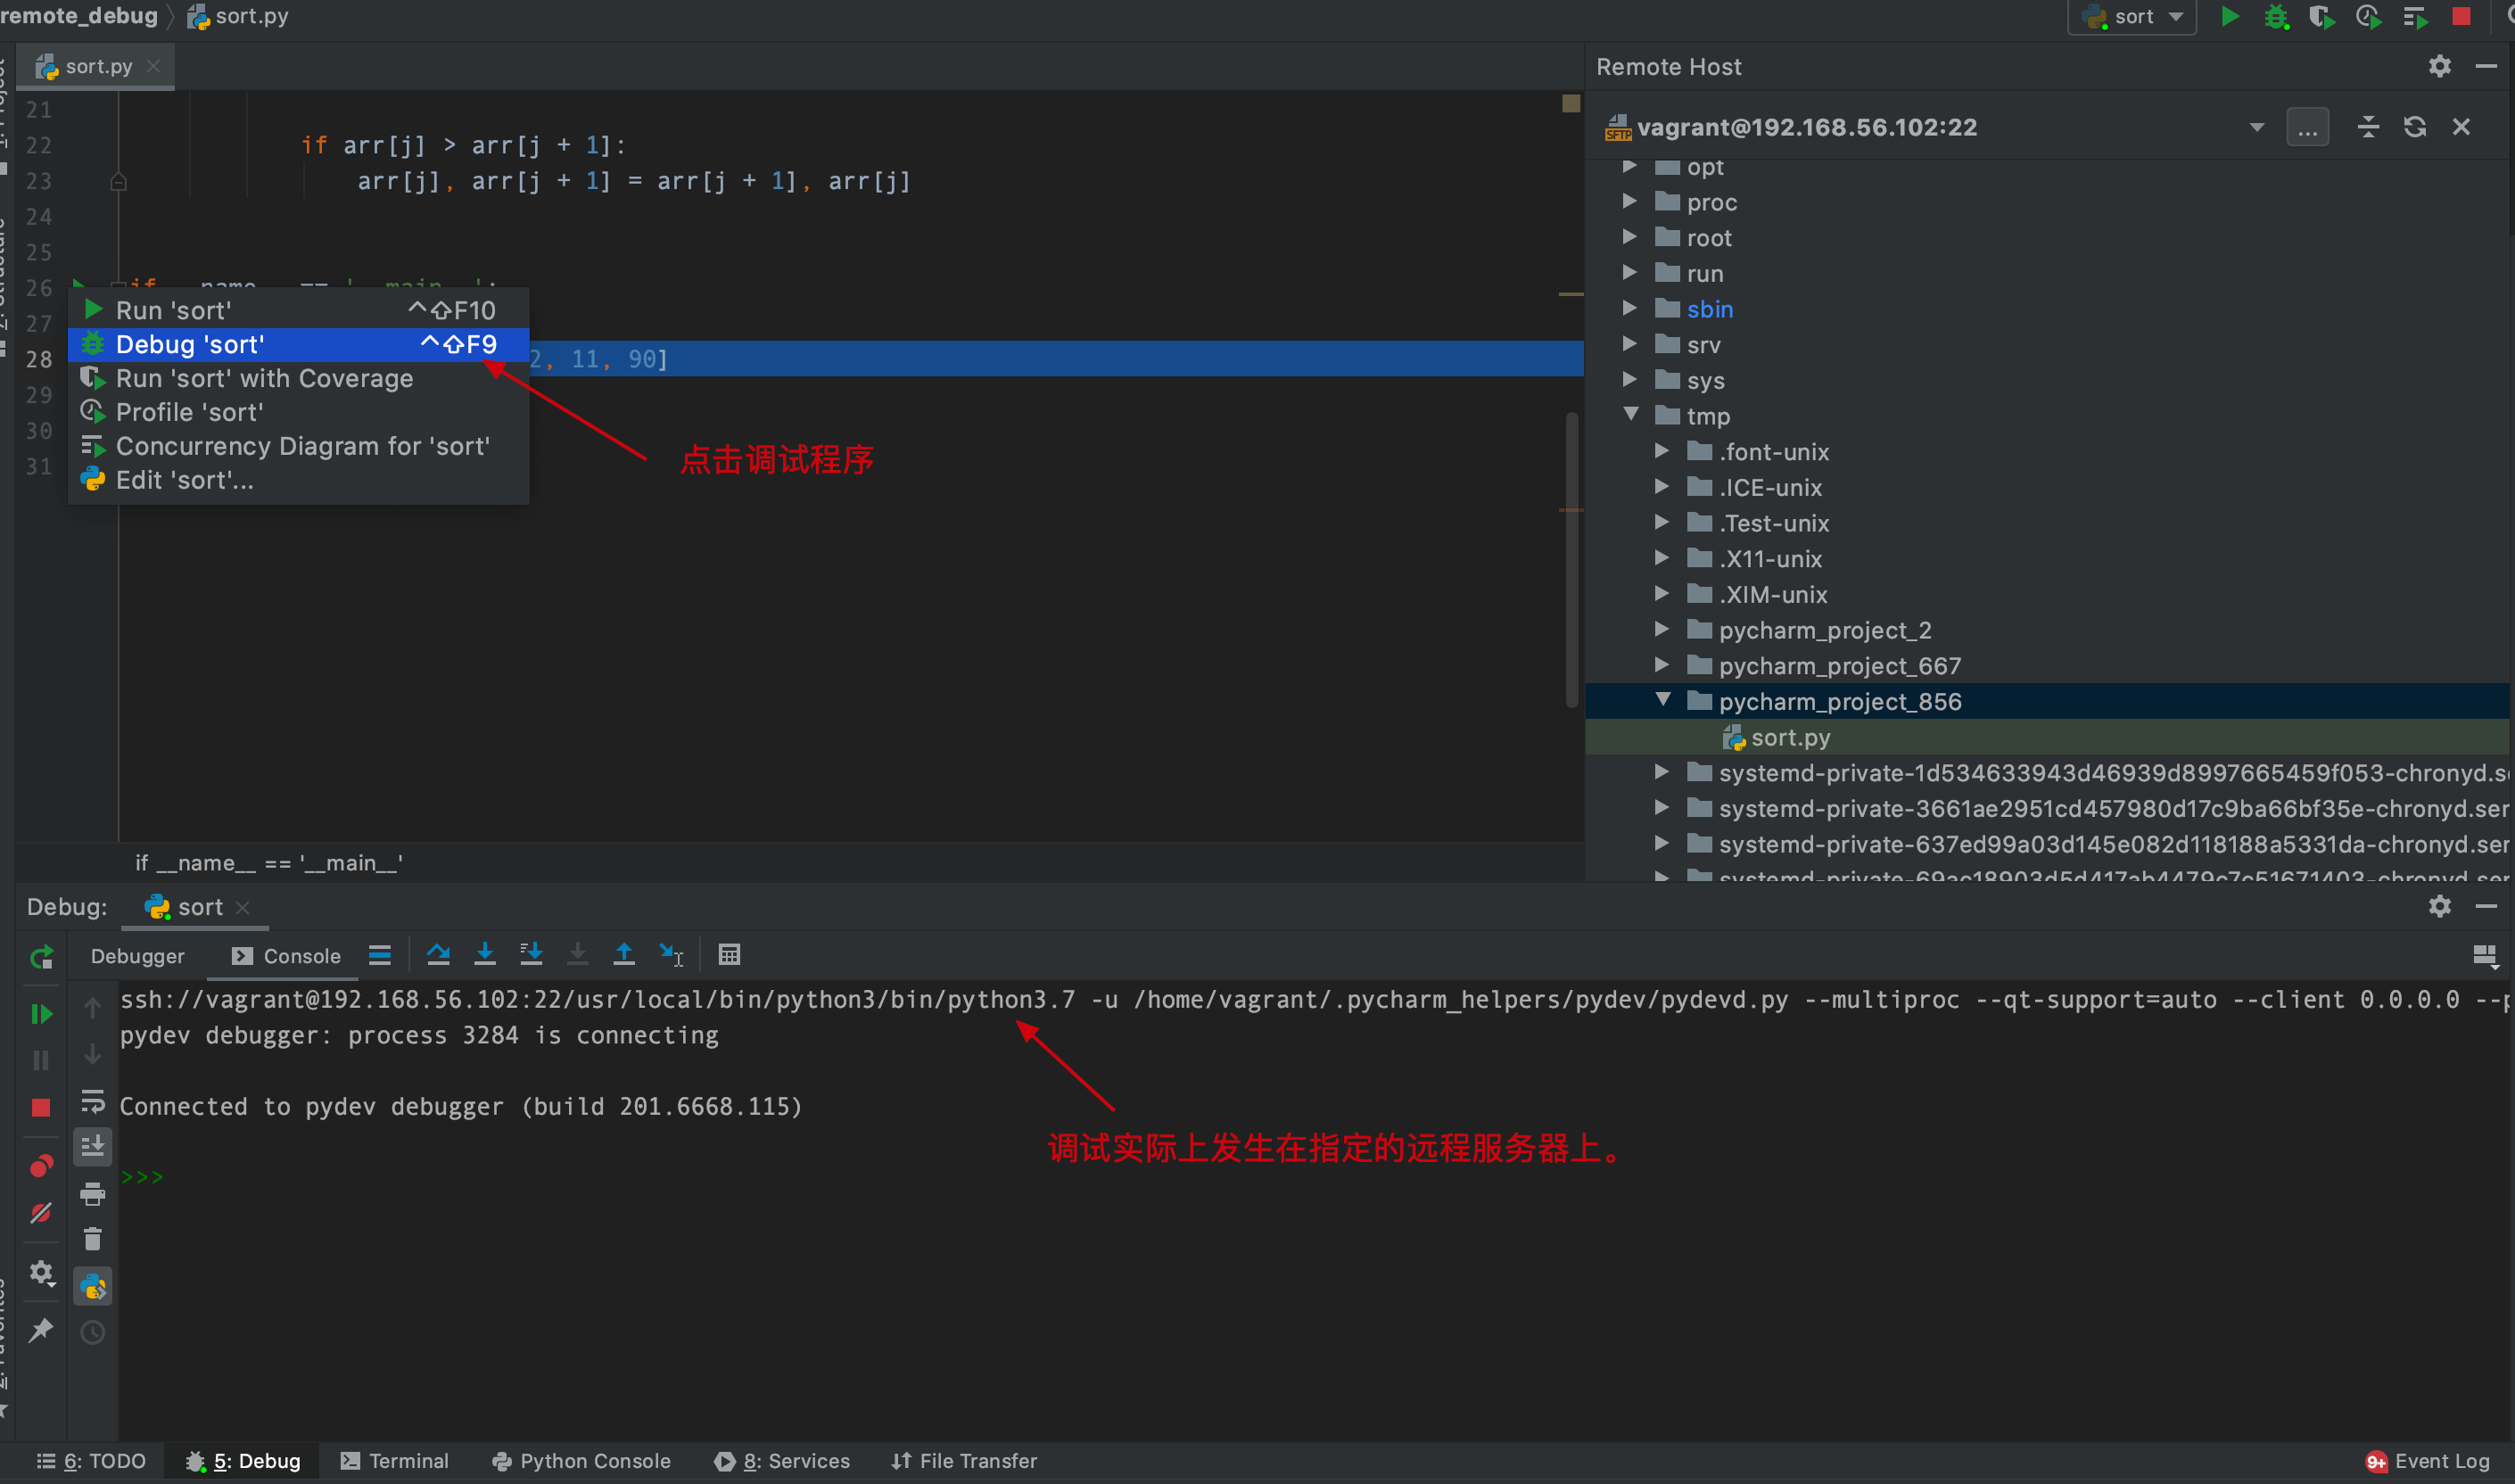Click the Debug bug icon in top toolbar

coord(2276,16)
